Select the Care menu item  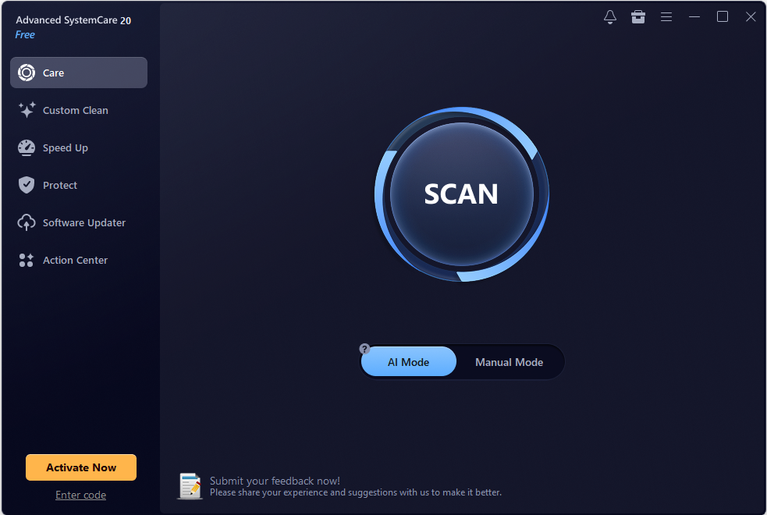pyautogui.click(x=79, y=73)
